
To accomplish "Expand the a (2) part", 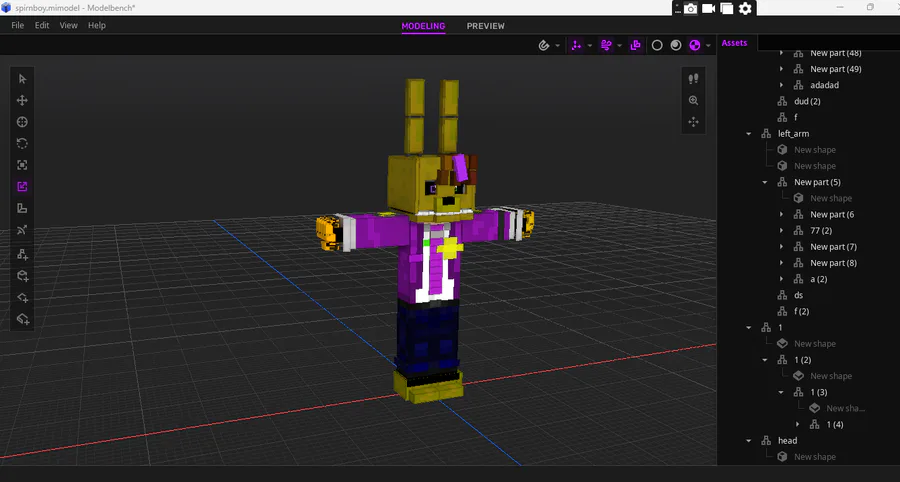I will 781,279.
